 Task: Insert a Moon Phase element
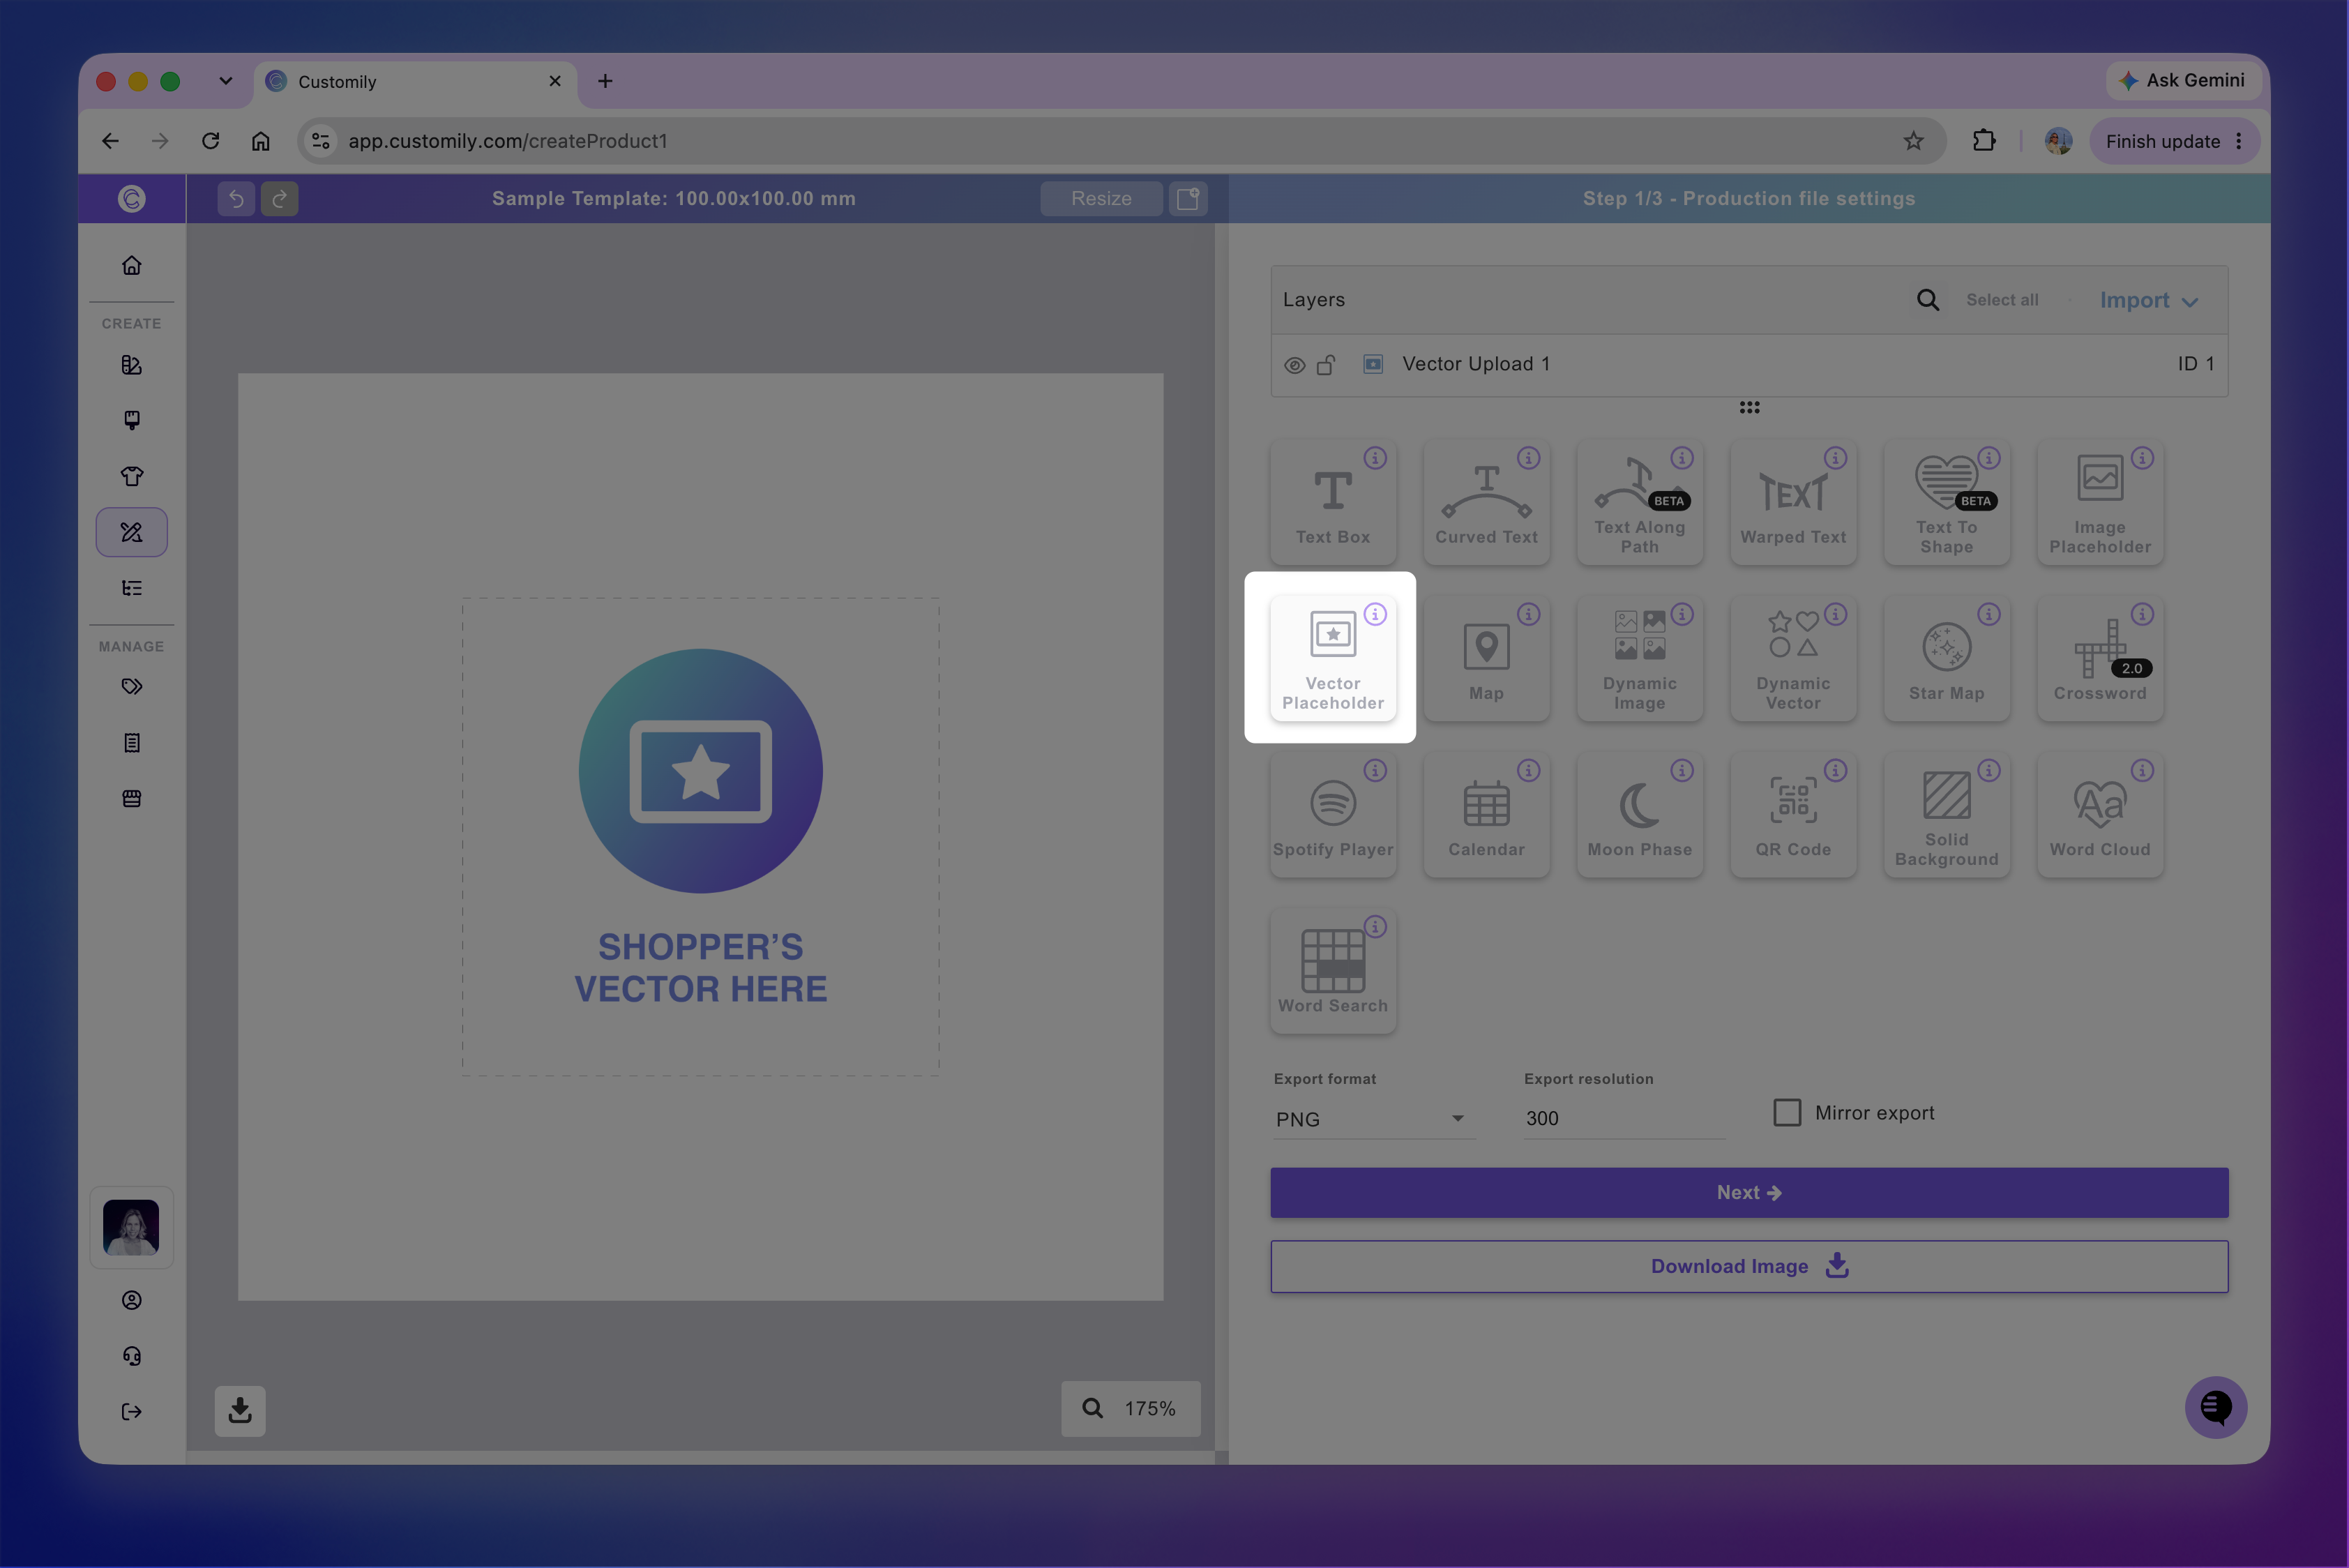[1639, 815]
